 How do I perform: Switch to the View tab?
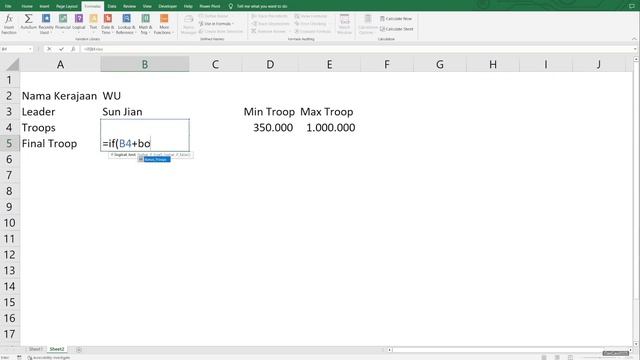point(147,6)
